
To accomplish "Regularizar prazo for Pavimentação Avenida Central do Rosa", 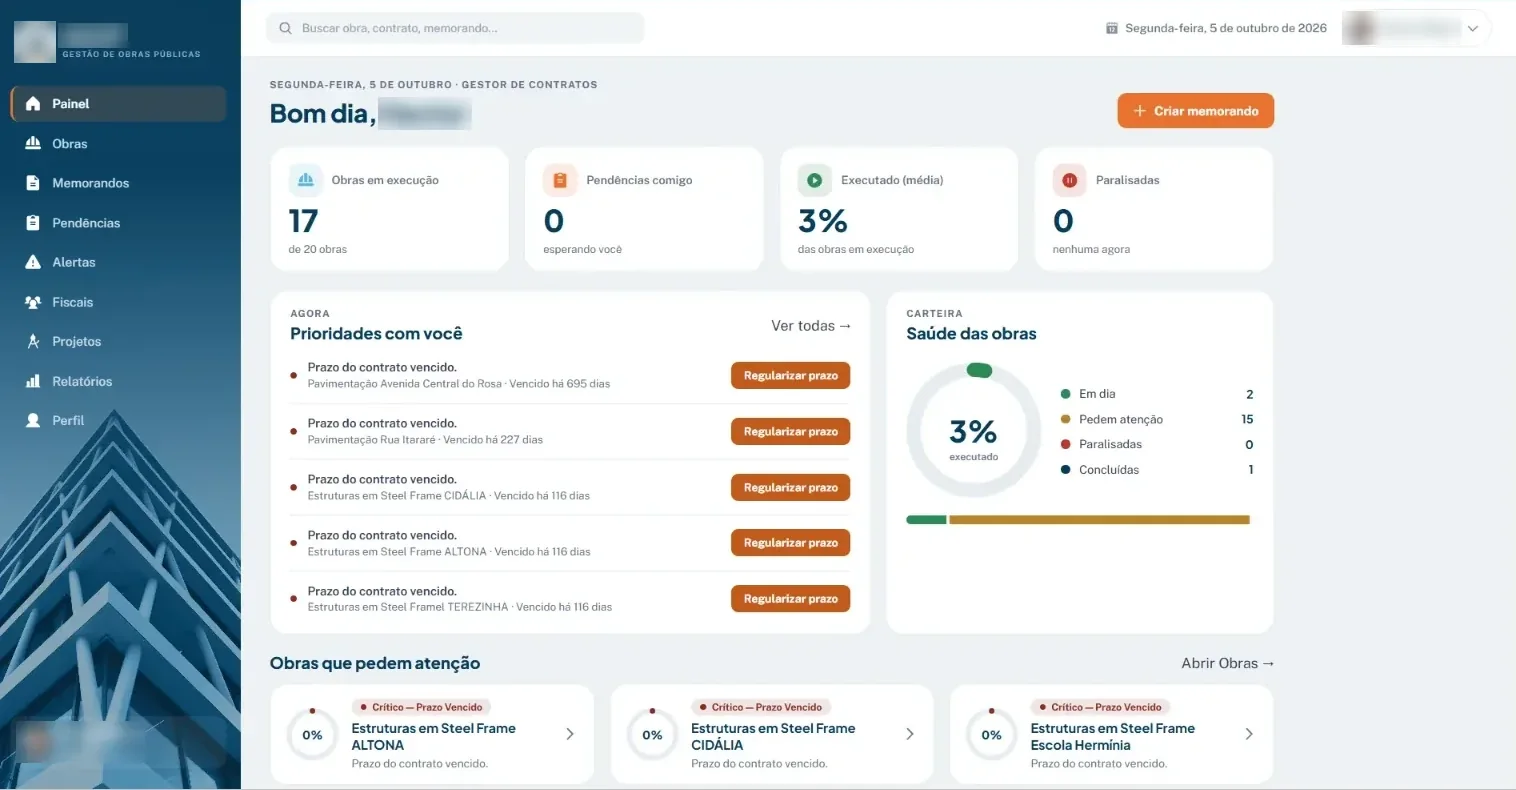I will [x=791, y=376].
